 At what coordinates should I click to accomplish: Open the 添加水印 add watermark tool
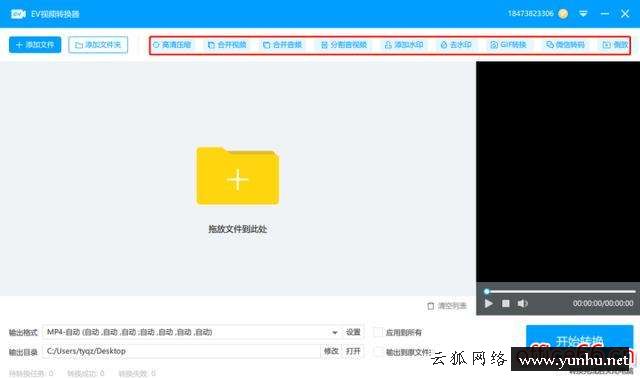click(x=404, y=45)
